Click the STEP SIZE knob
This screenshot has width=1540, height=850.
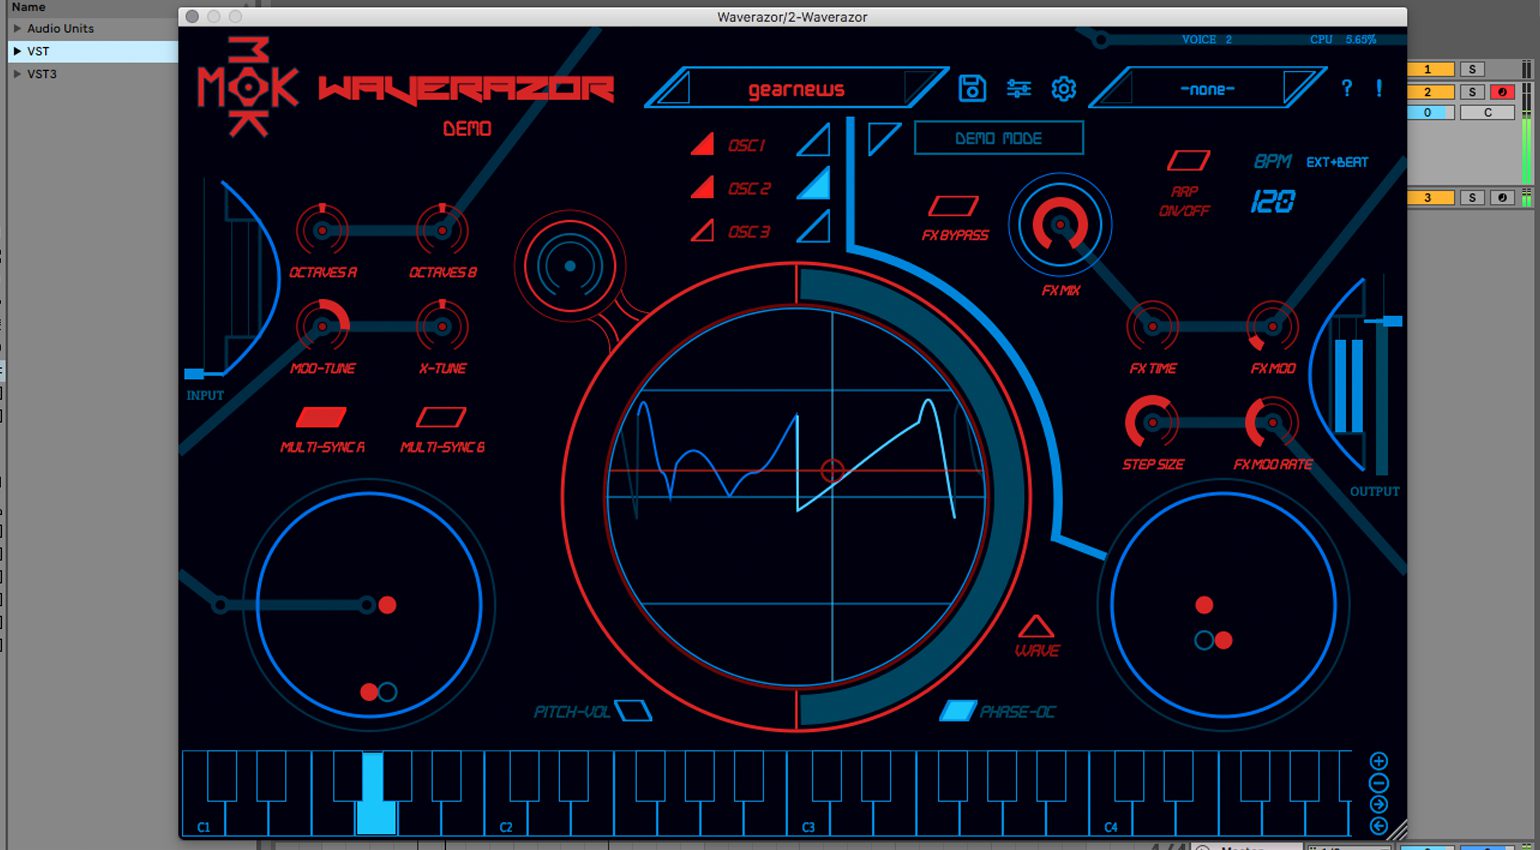[x=1152, y=423]
